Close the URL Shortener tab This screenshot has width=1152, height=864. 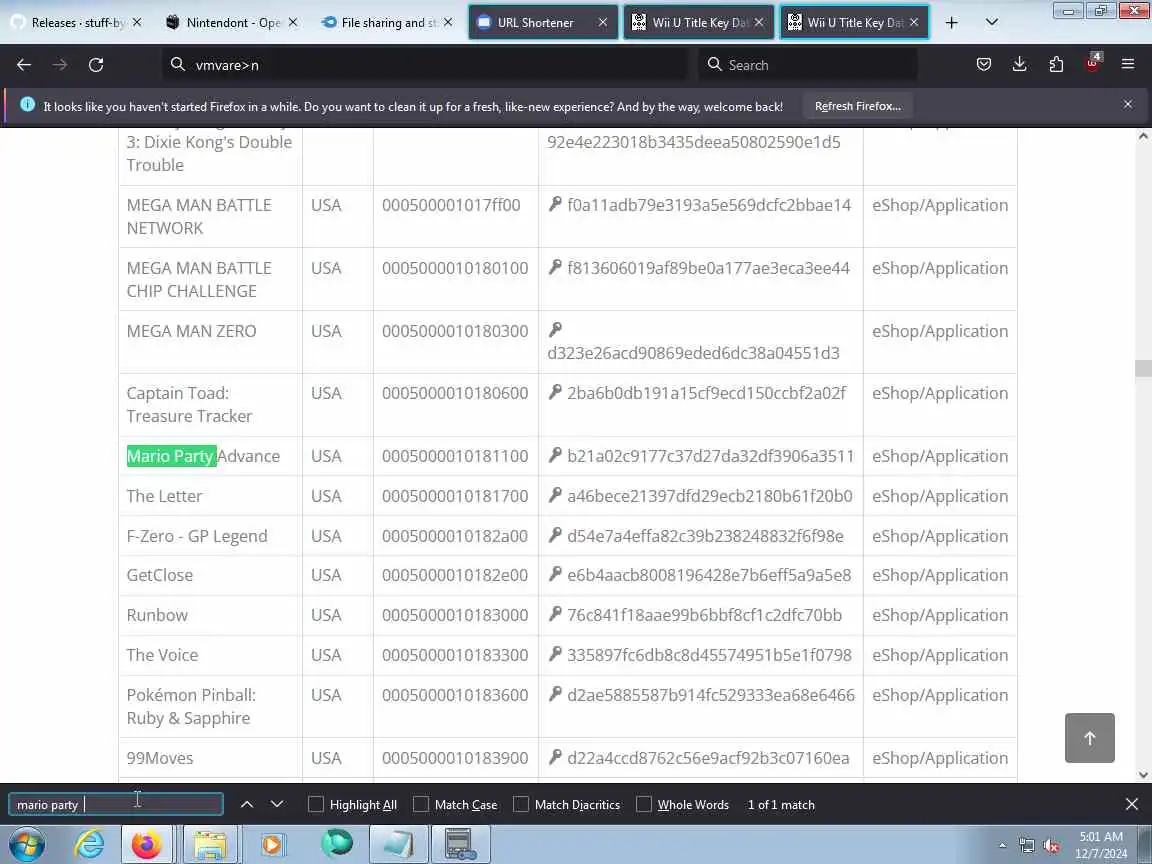(x=603, y=23)
